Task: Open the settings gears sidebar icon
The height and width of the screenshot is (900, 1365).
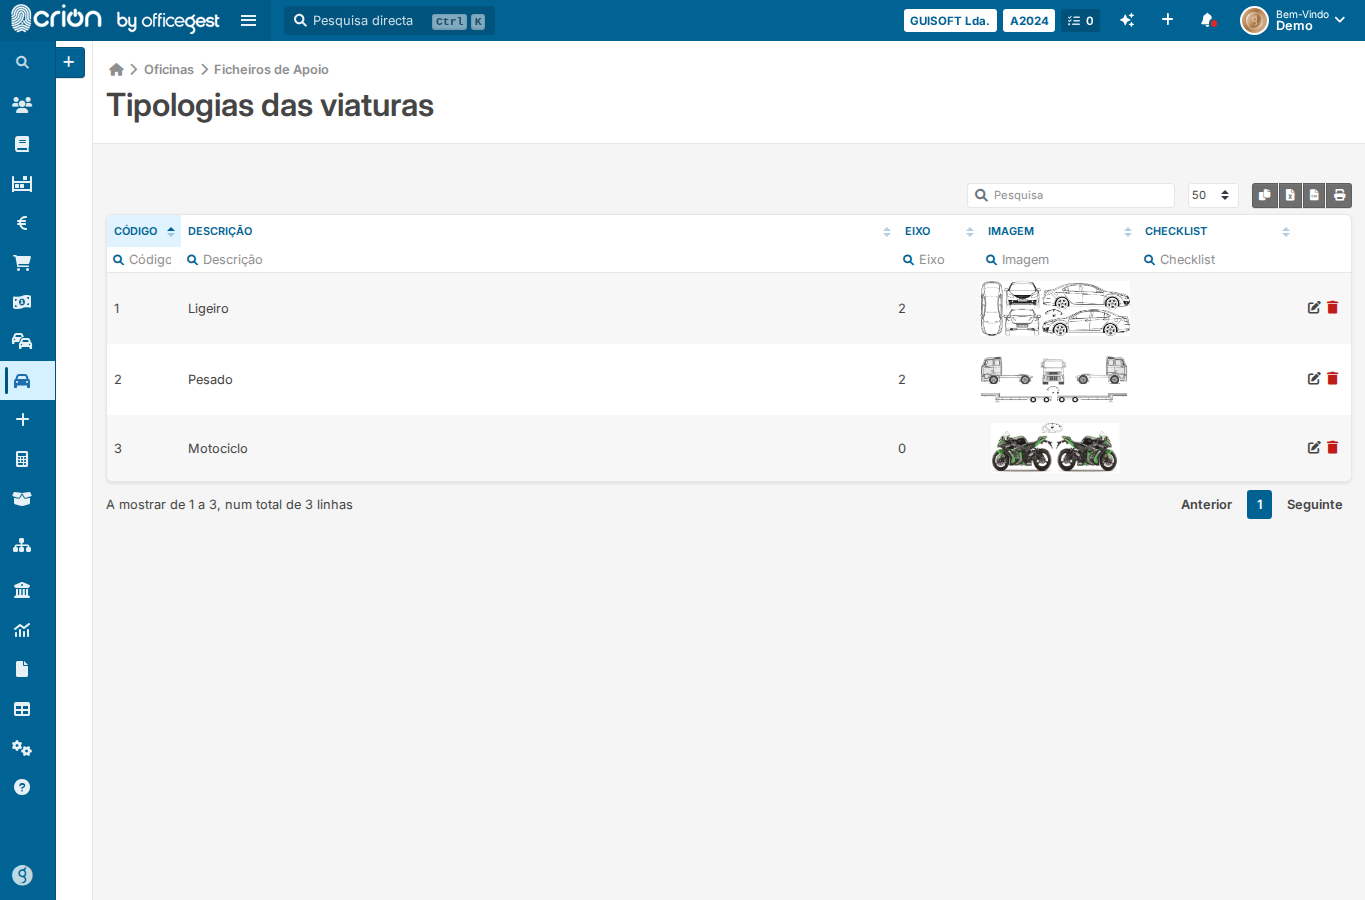Action: (x=22, y=748)
